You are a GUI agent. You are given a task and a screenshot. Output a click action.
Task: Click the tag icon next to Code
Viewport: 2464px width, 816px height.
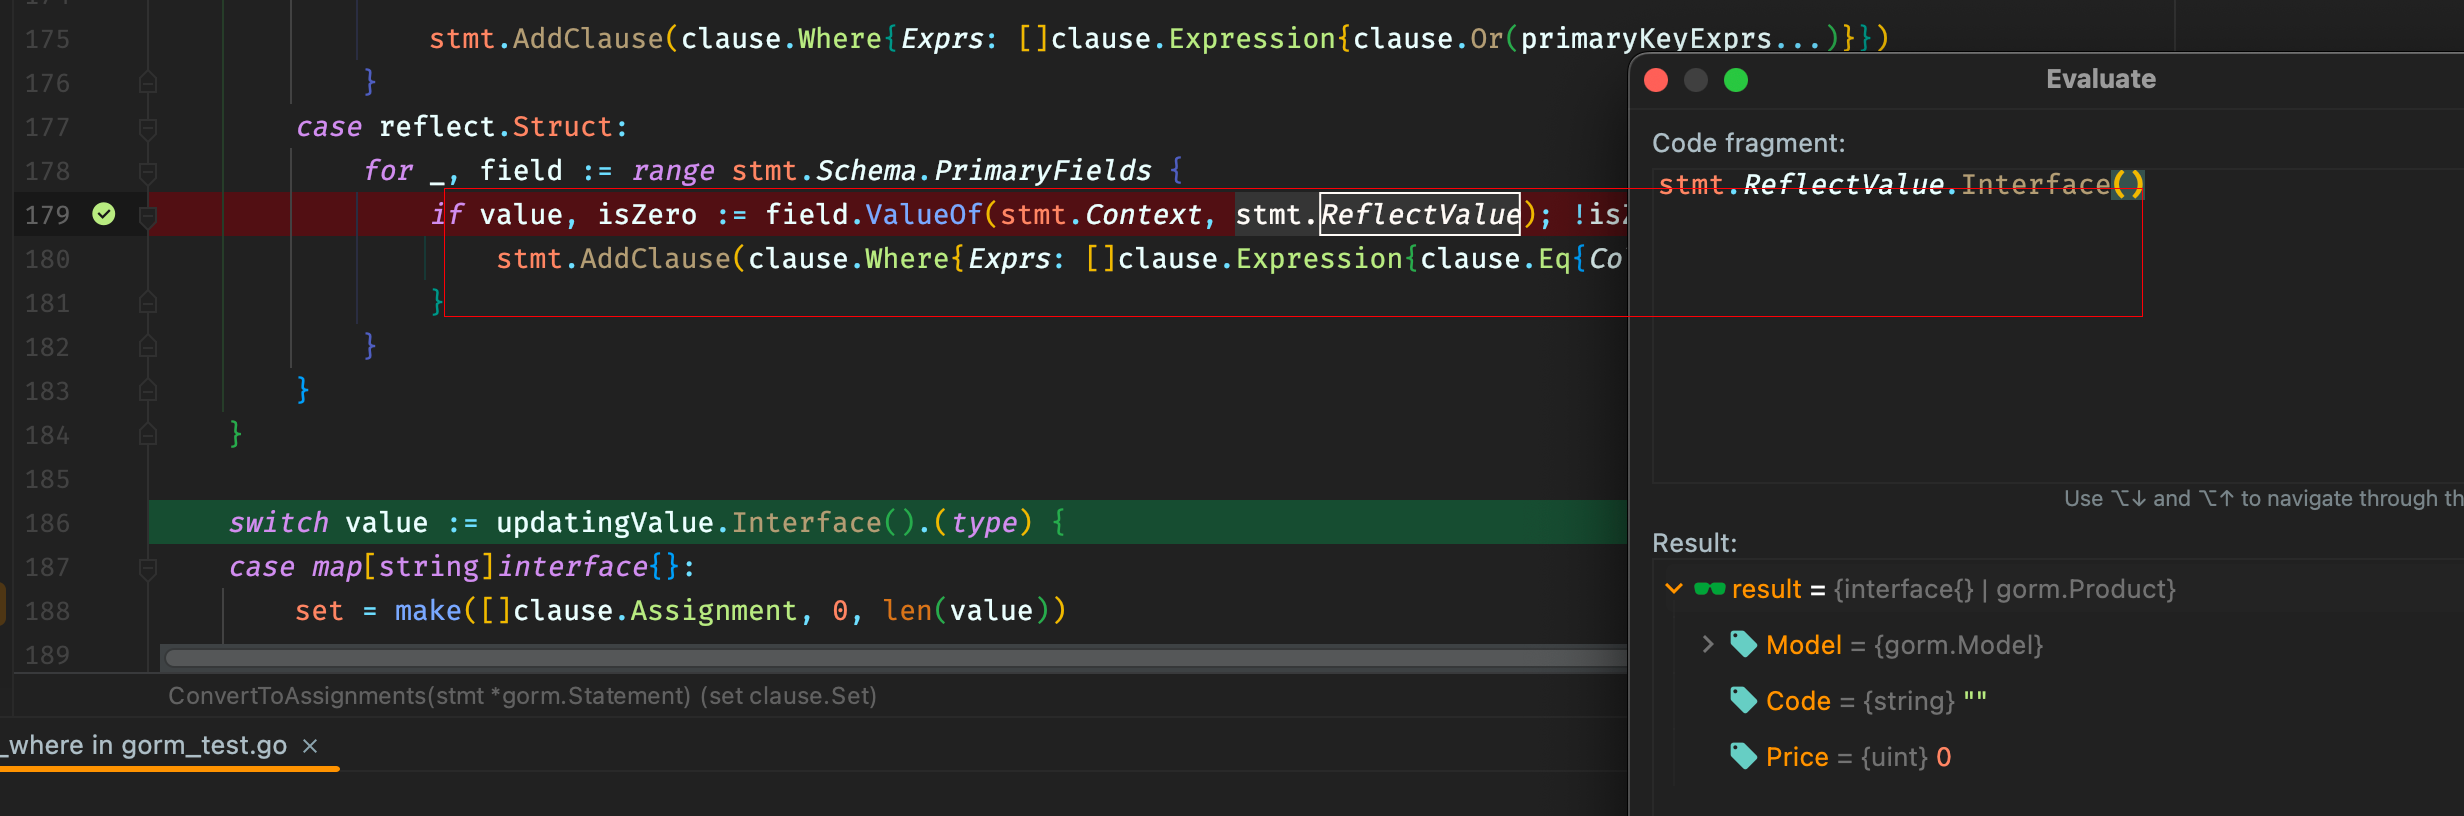[x=1743, y=701]
